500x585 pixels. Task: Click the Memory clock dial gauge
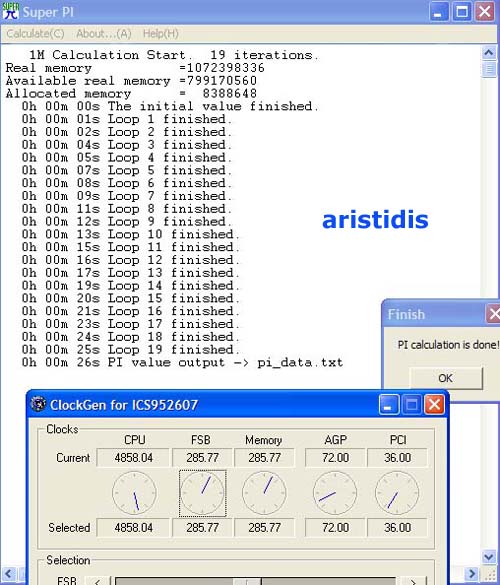264,493
